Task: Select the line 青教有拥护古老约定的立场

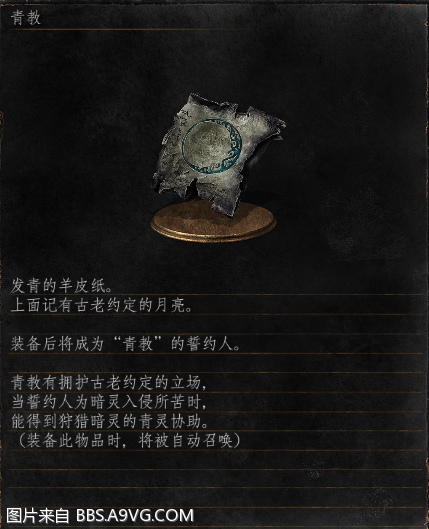Action: 108,383
